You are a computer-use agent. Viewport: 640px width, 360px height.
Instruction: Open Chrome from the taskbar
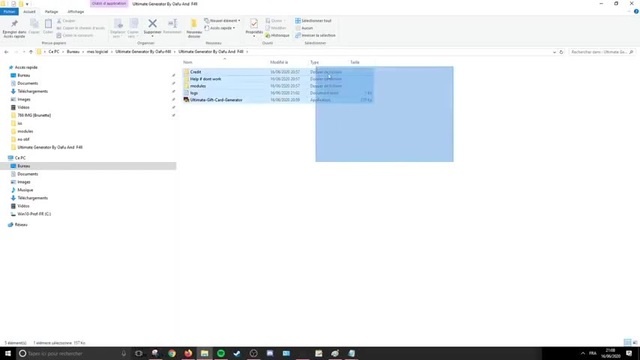pyautogui.click(x=172, y=353)
